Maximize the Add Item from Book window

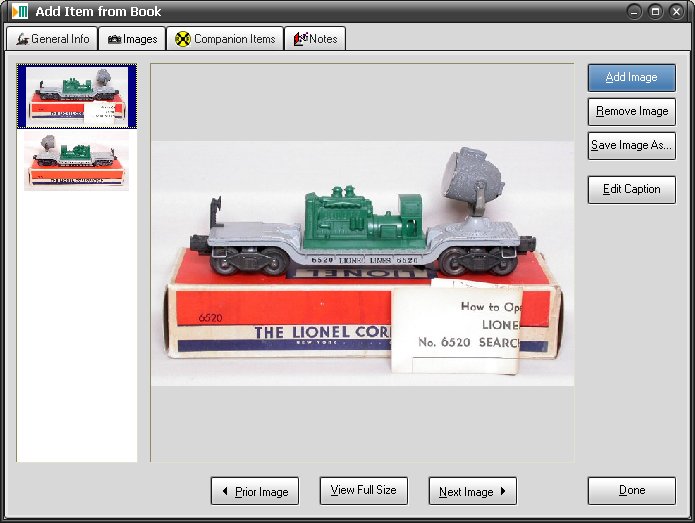pyautogui.click(x=655, y=12)
